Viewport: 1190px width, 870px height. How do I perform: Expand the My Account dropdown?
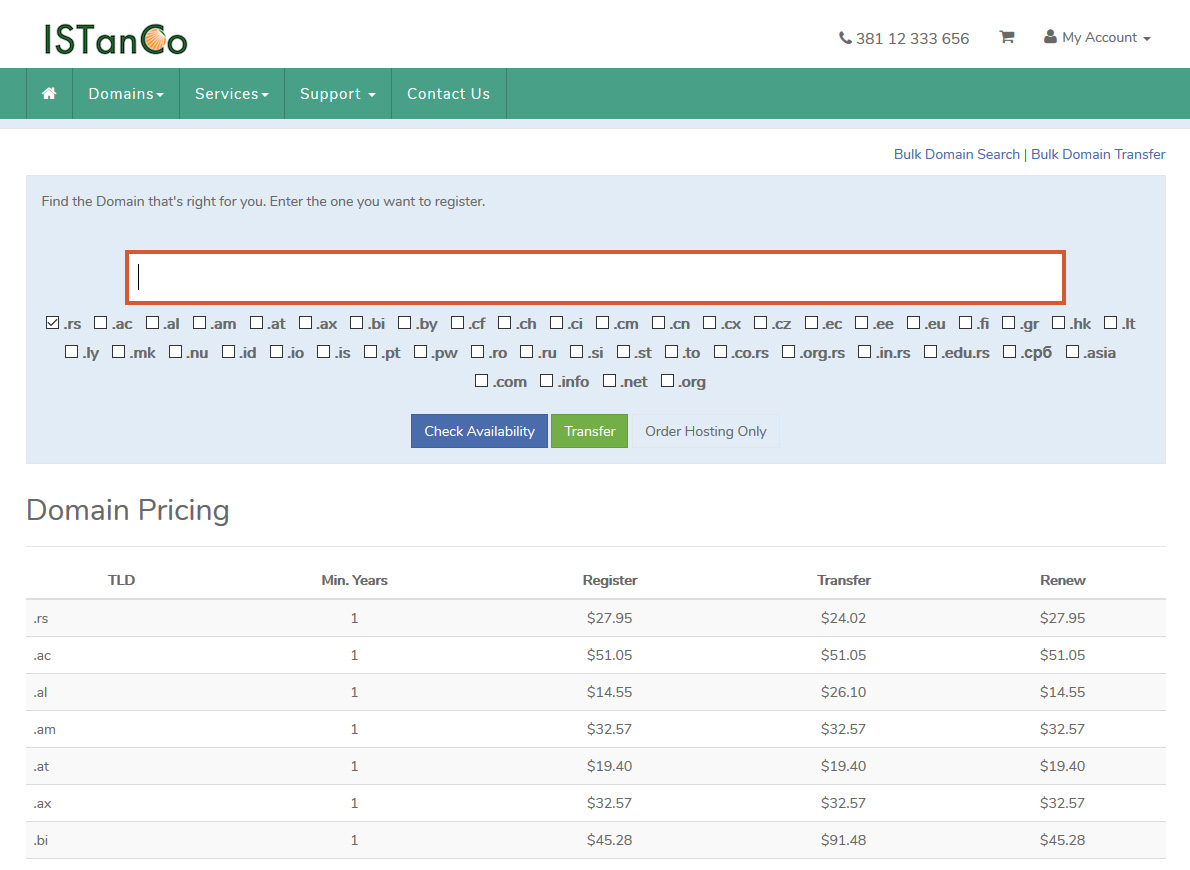1097,37
